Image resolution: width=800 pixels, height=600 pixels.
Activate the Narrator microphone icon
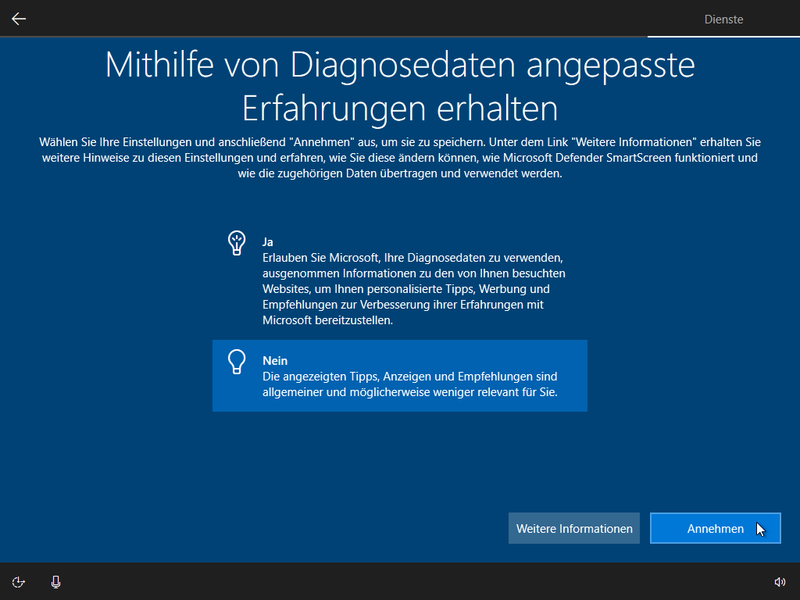pos(54,581)
